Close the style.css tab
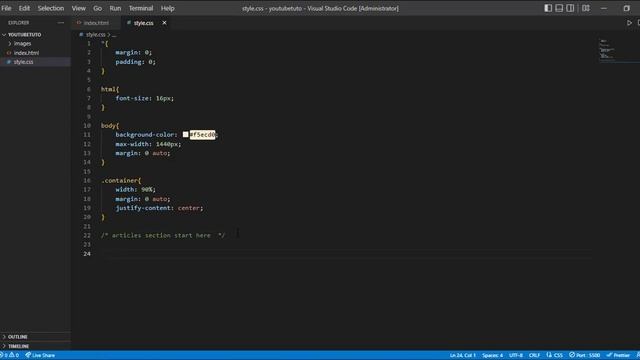The image size is (640, 360). click(164, 23)
